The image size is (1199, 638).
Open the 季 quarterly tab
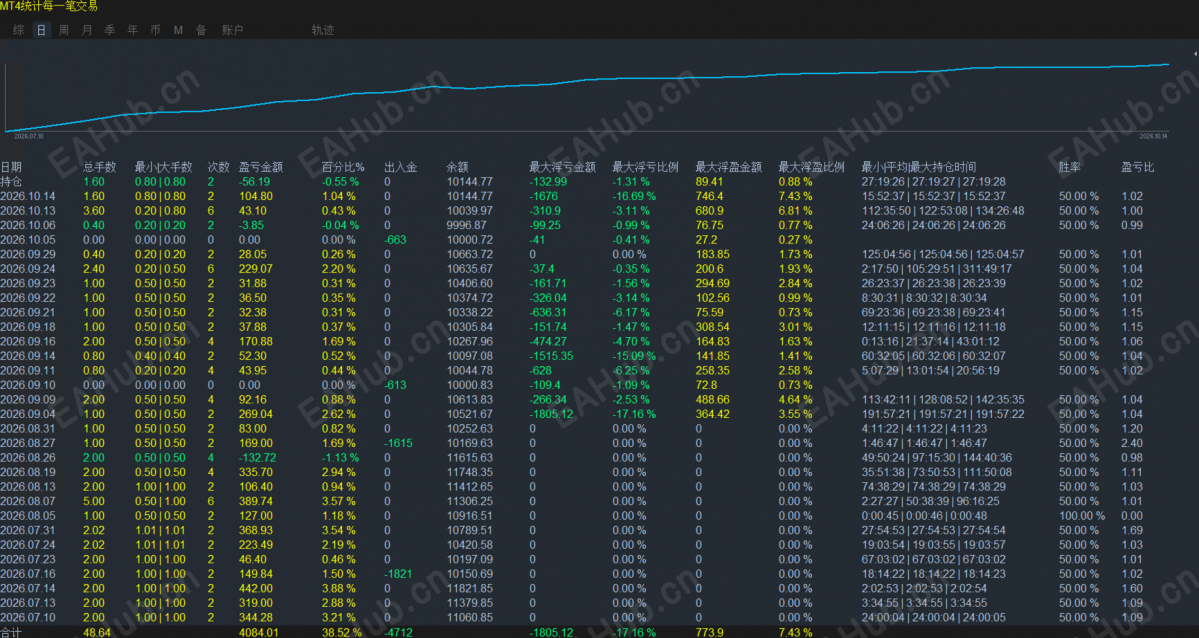pos(110,31)
